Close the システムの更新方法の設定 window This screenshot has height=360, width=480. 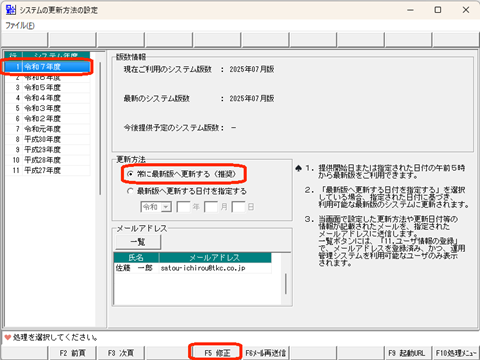466,10
